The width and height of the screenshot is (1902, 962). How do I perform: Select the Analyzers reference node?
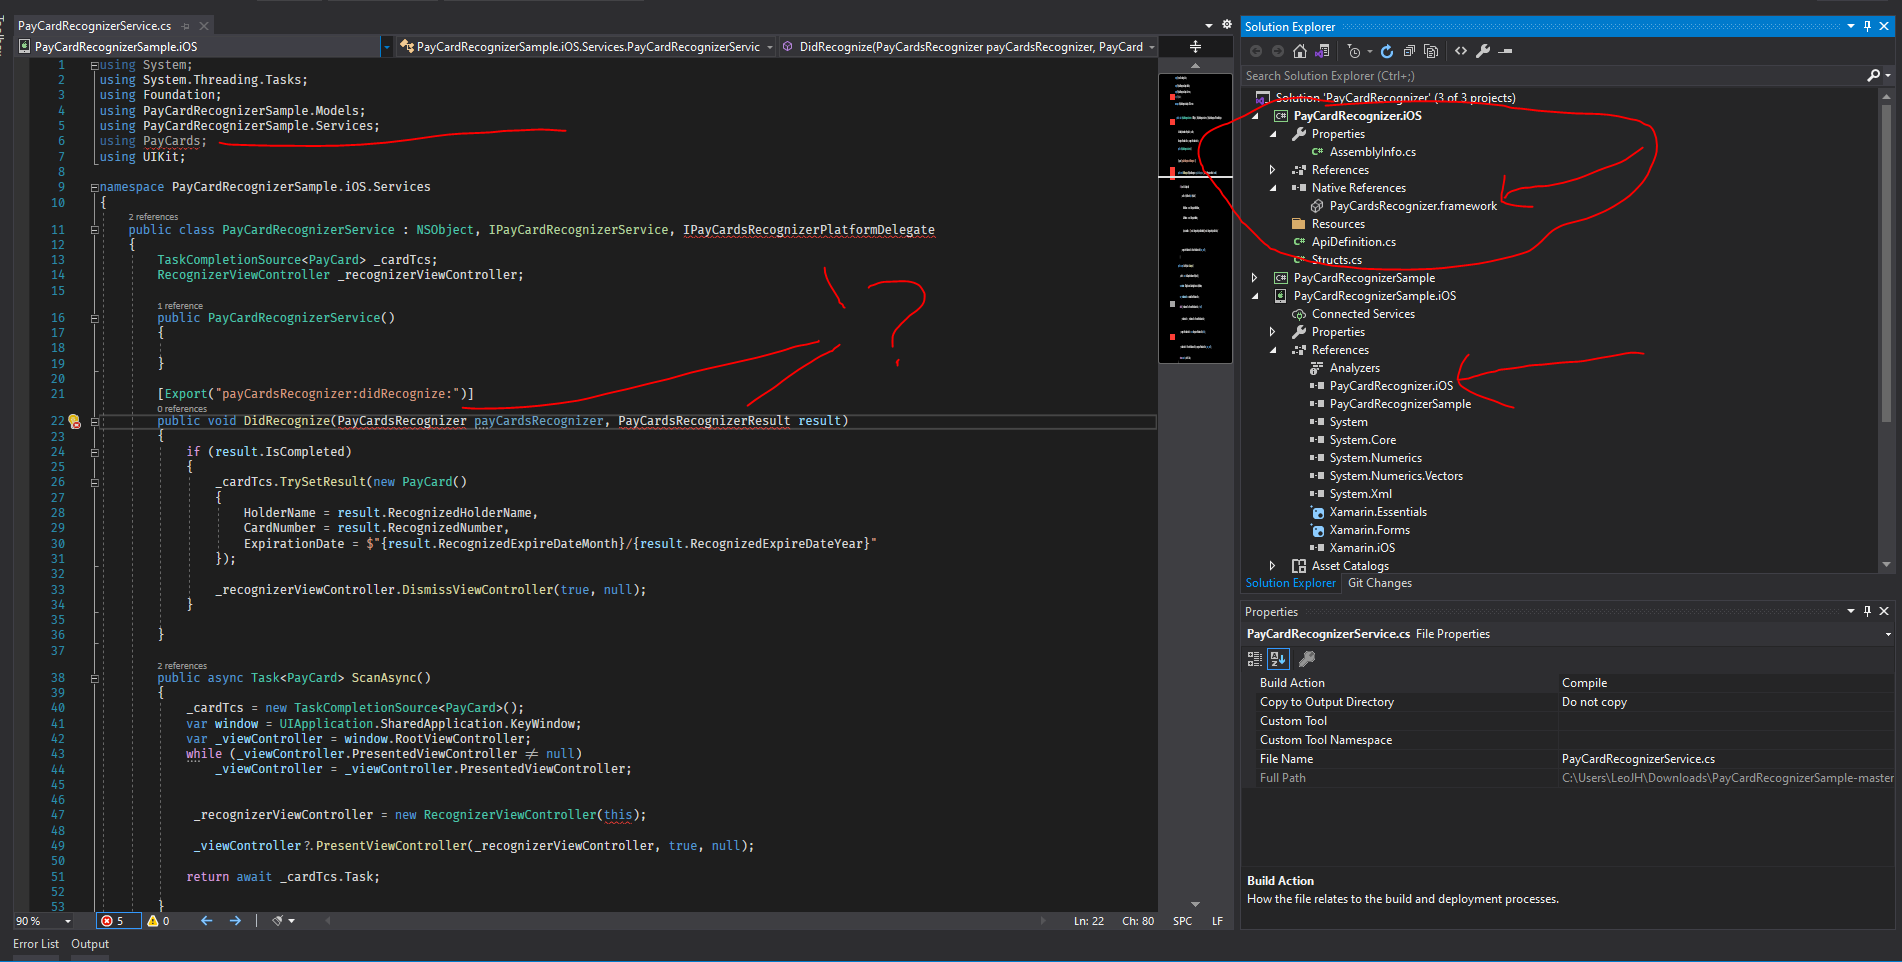[x=1355, y=368]
